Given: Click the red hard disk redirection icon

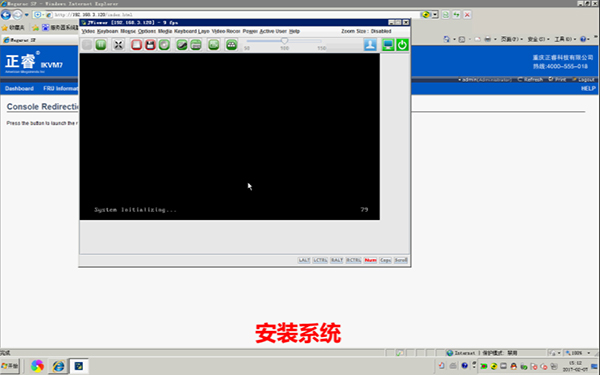Looking at the screenshot, I should pyautogui.click(x=136, y=45).
